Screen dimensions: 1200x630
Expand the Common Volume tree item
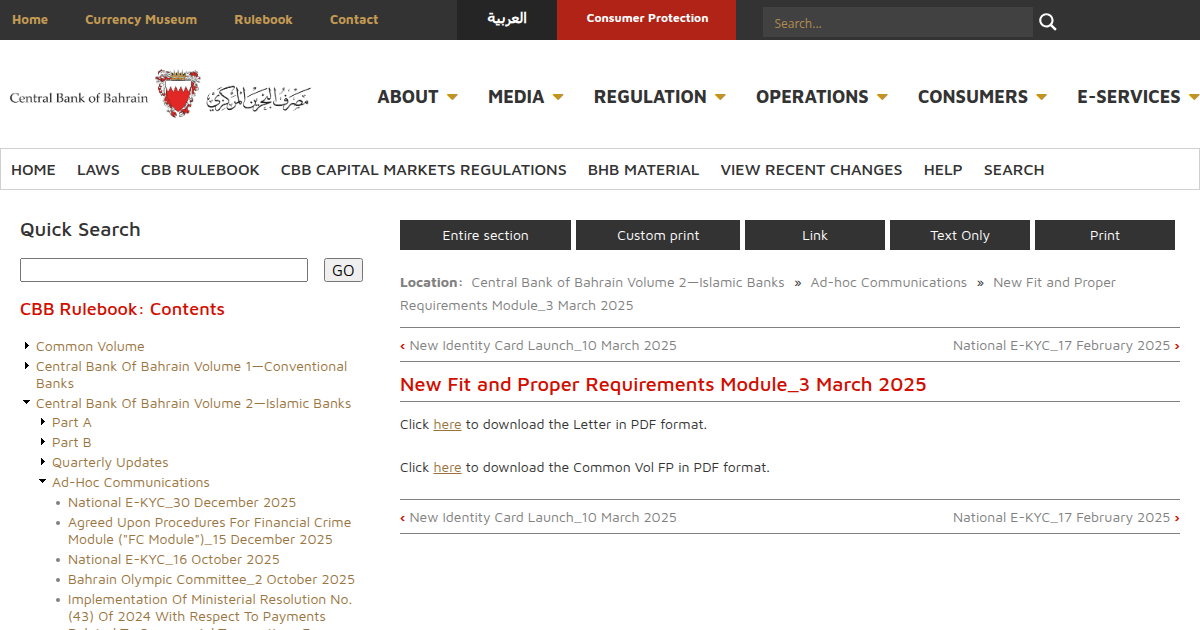click(x=26, y=346)
